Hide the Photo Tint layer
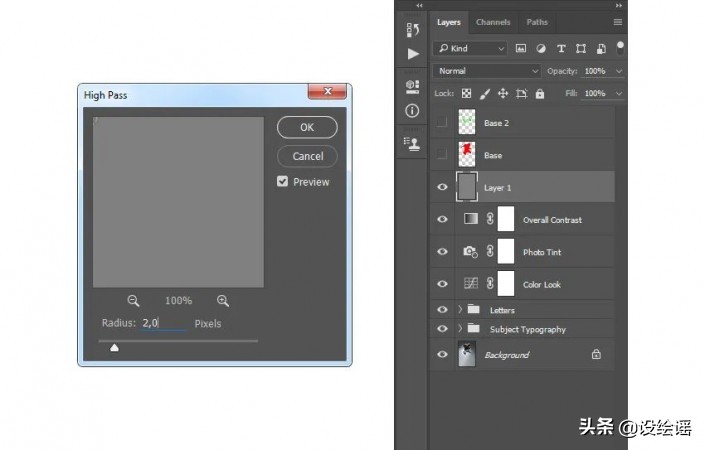This screenshot has width=705, height=450. tap(442, 251)
